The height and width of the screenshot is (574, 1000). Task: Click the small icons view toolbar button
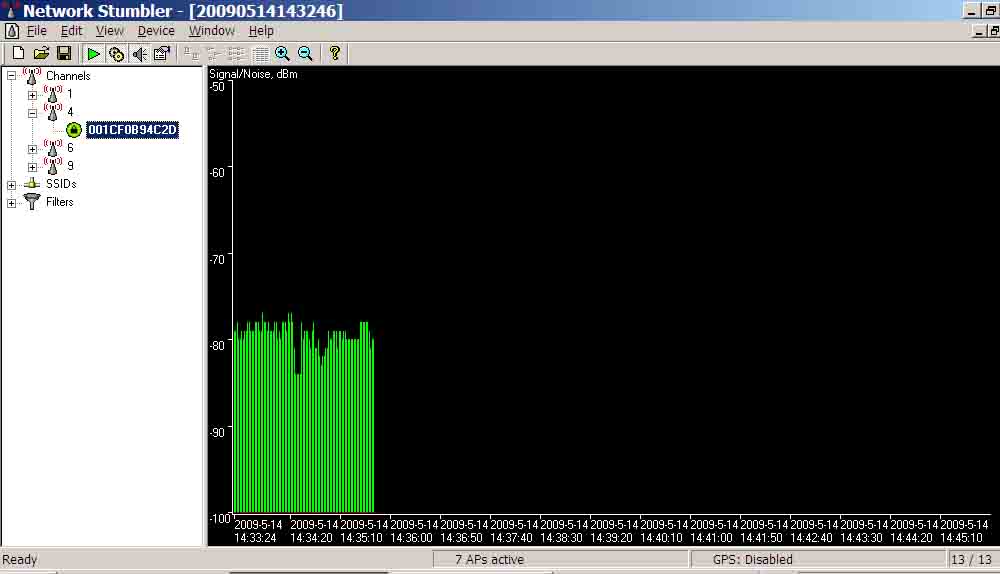[x=214, y=54]
